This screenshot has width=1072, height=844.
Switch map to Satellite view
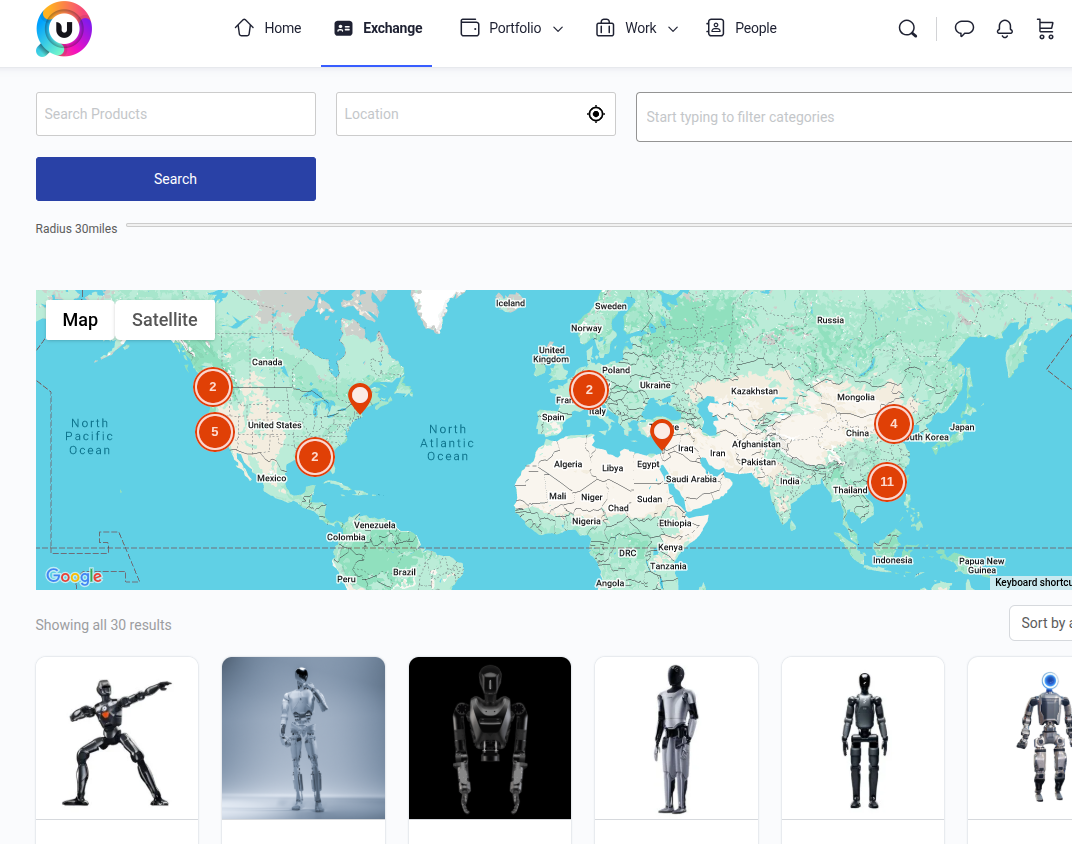(x=165, y=320)
